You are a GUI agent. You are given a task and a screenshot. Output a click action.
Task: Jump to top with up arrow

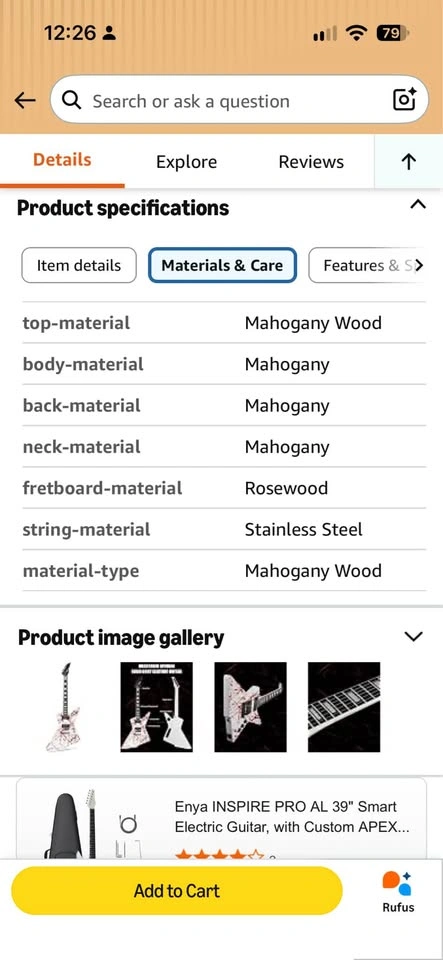(x=409, y=162)
